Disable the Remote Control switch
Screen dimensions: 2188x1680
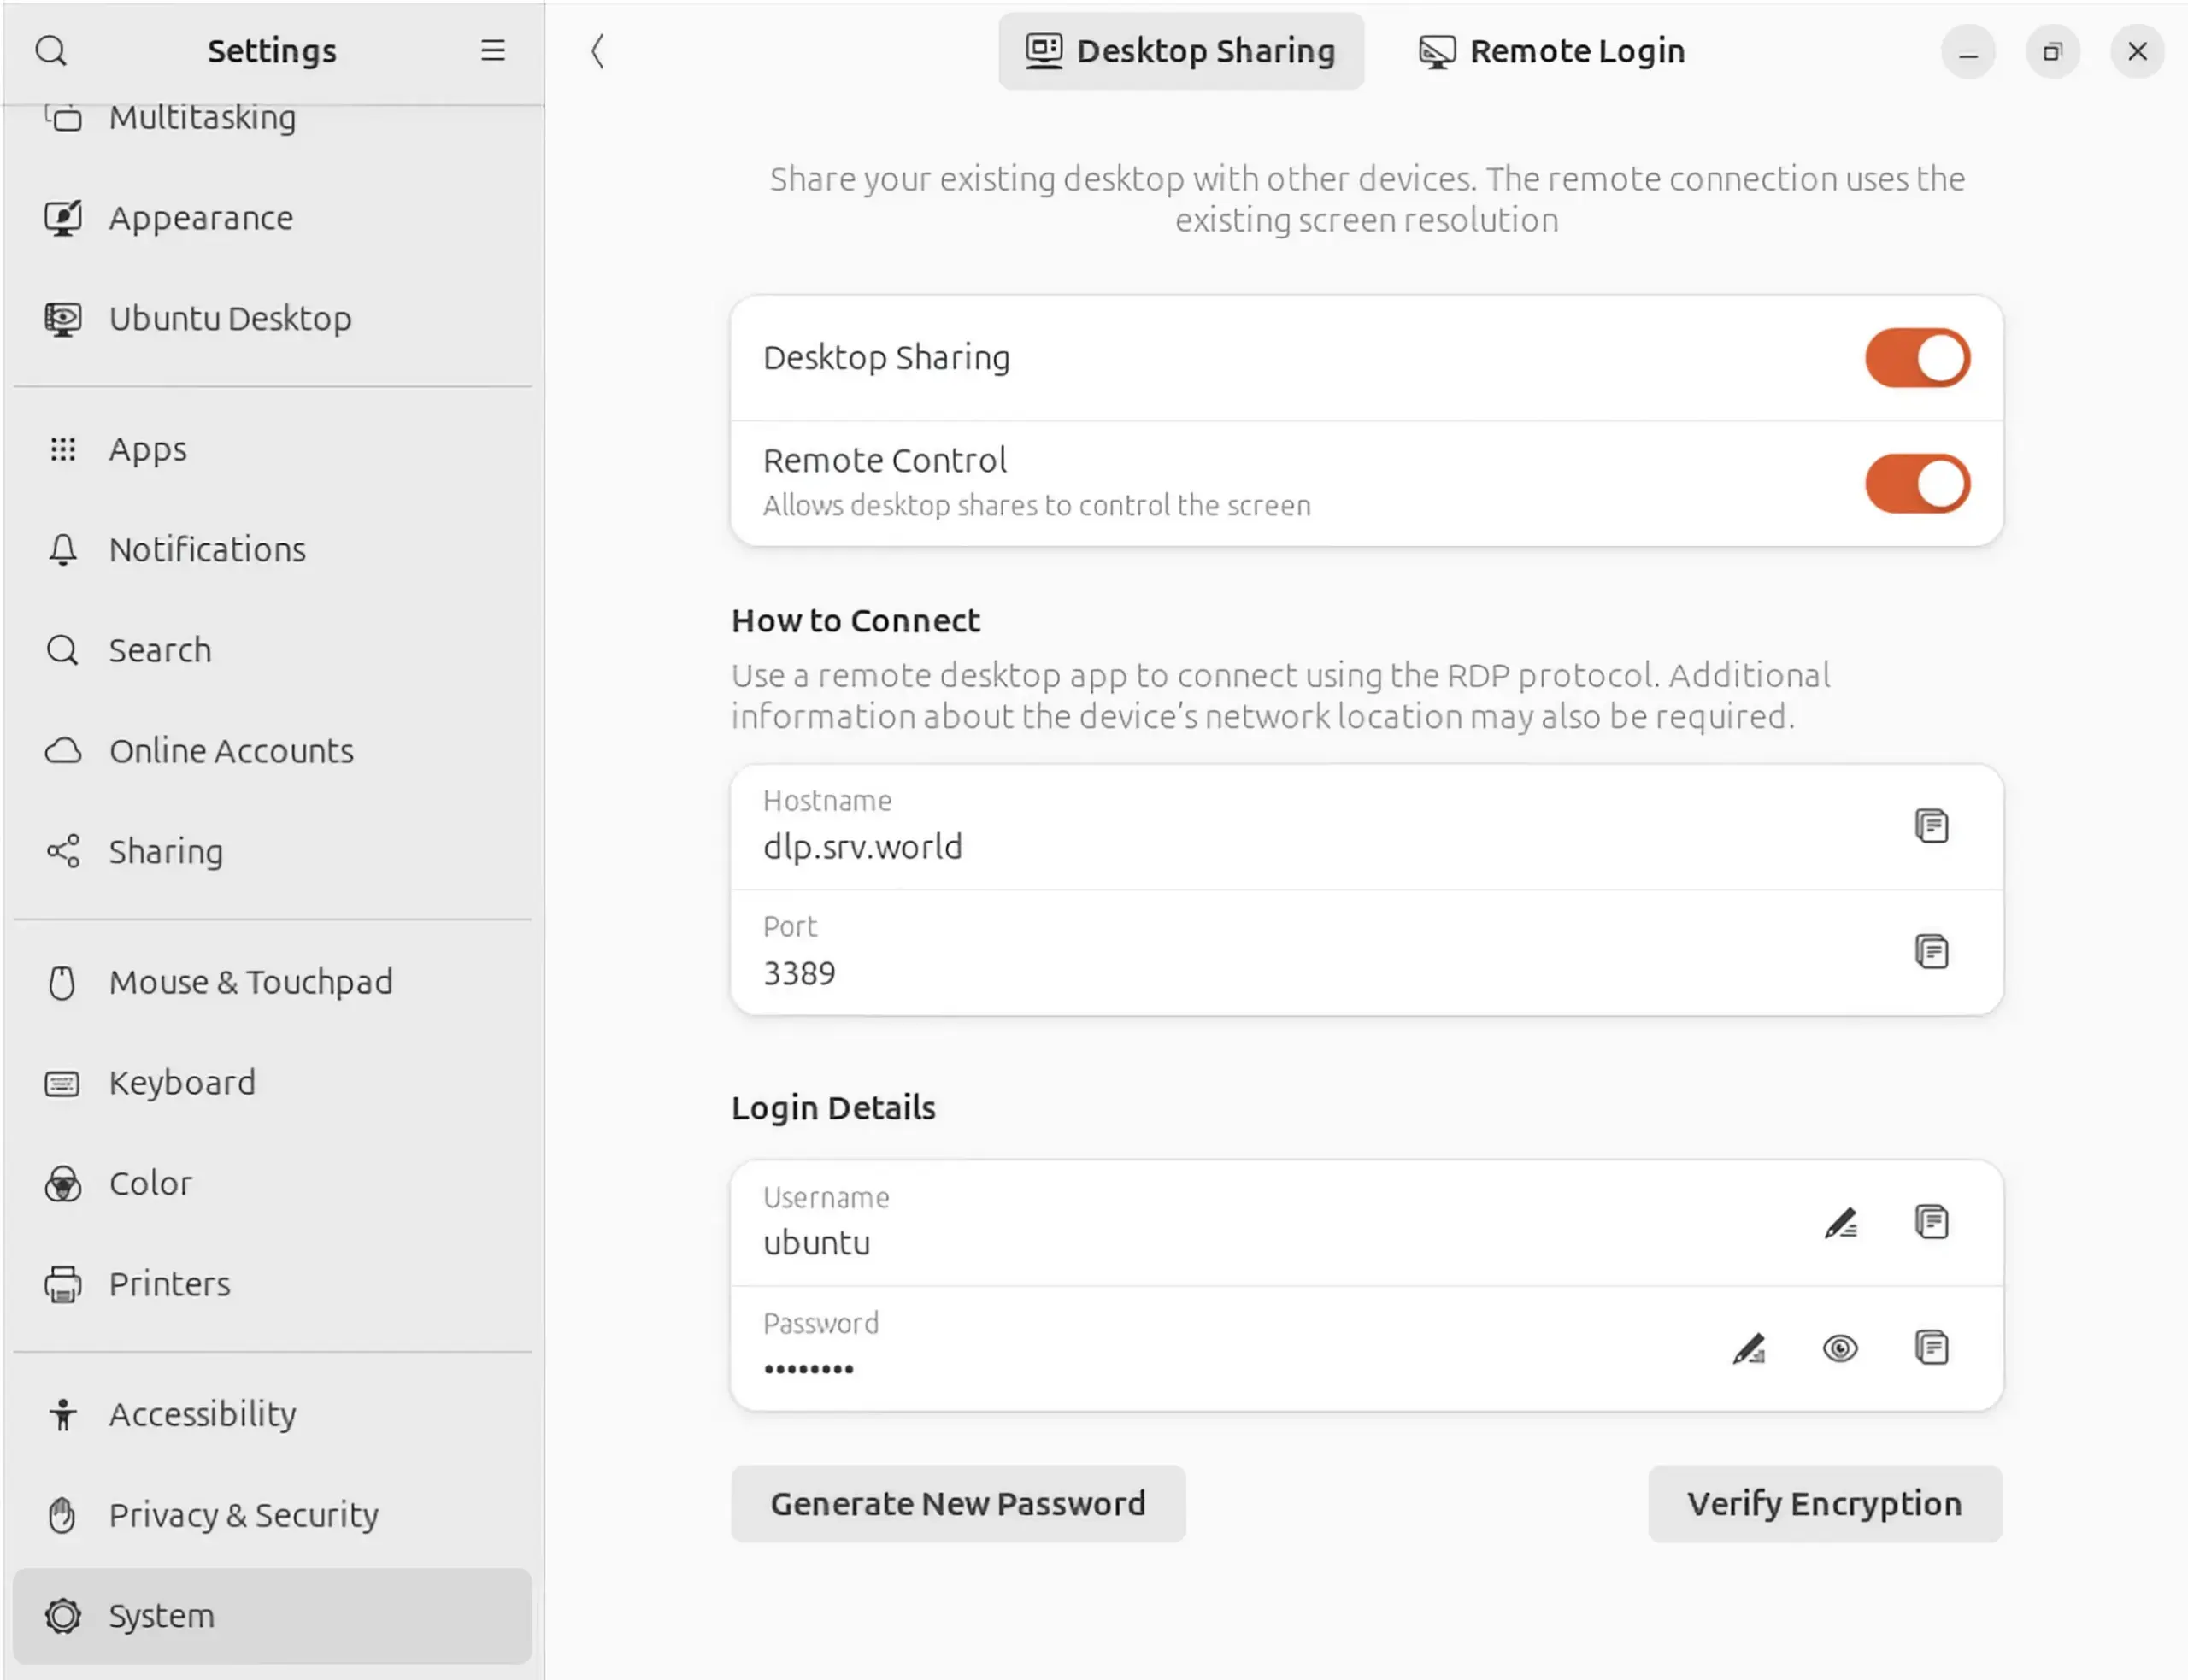(1917, 484)
